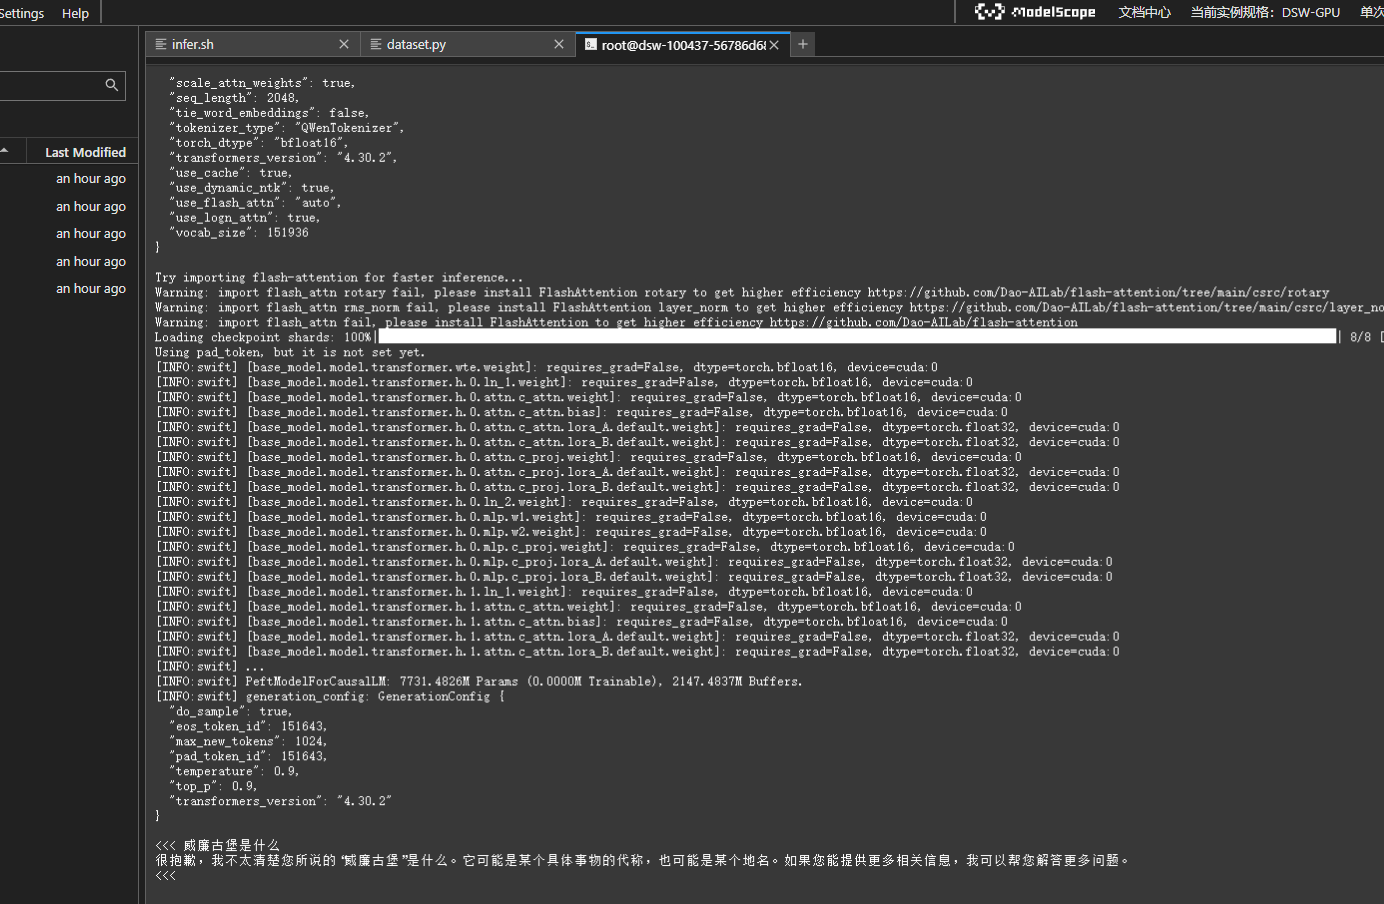
Task: Click the PeftModelForCausalLM params summary line
Action: (x=479, y=682)
